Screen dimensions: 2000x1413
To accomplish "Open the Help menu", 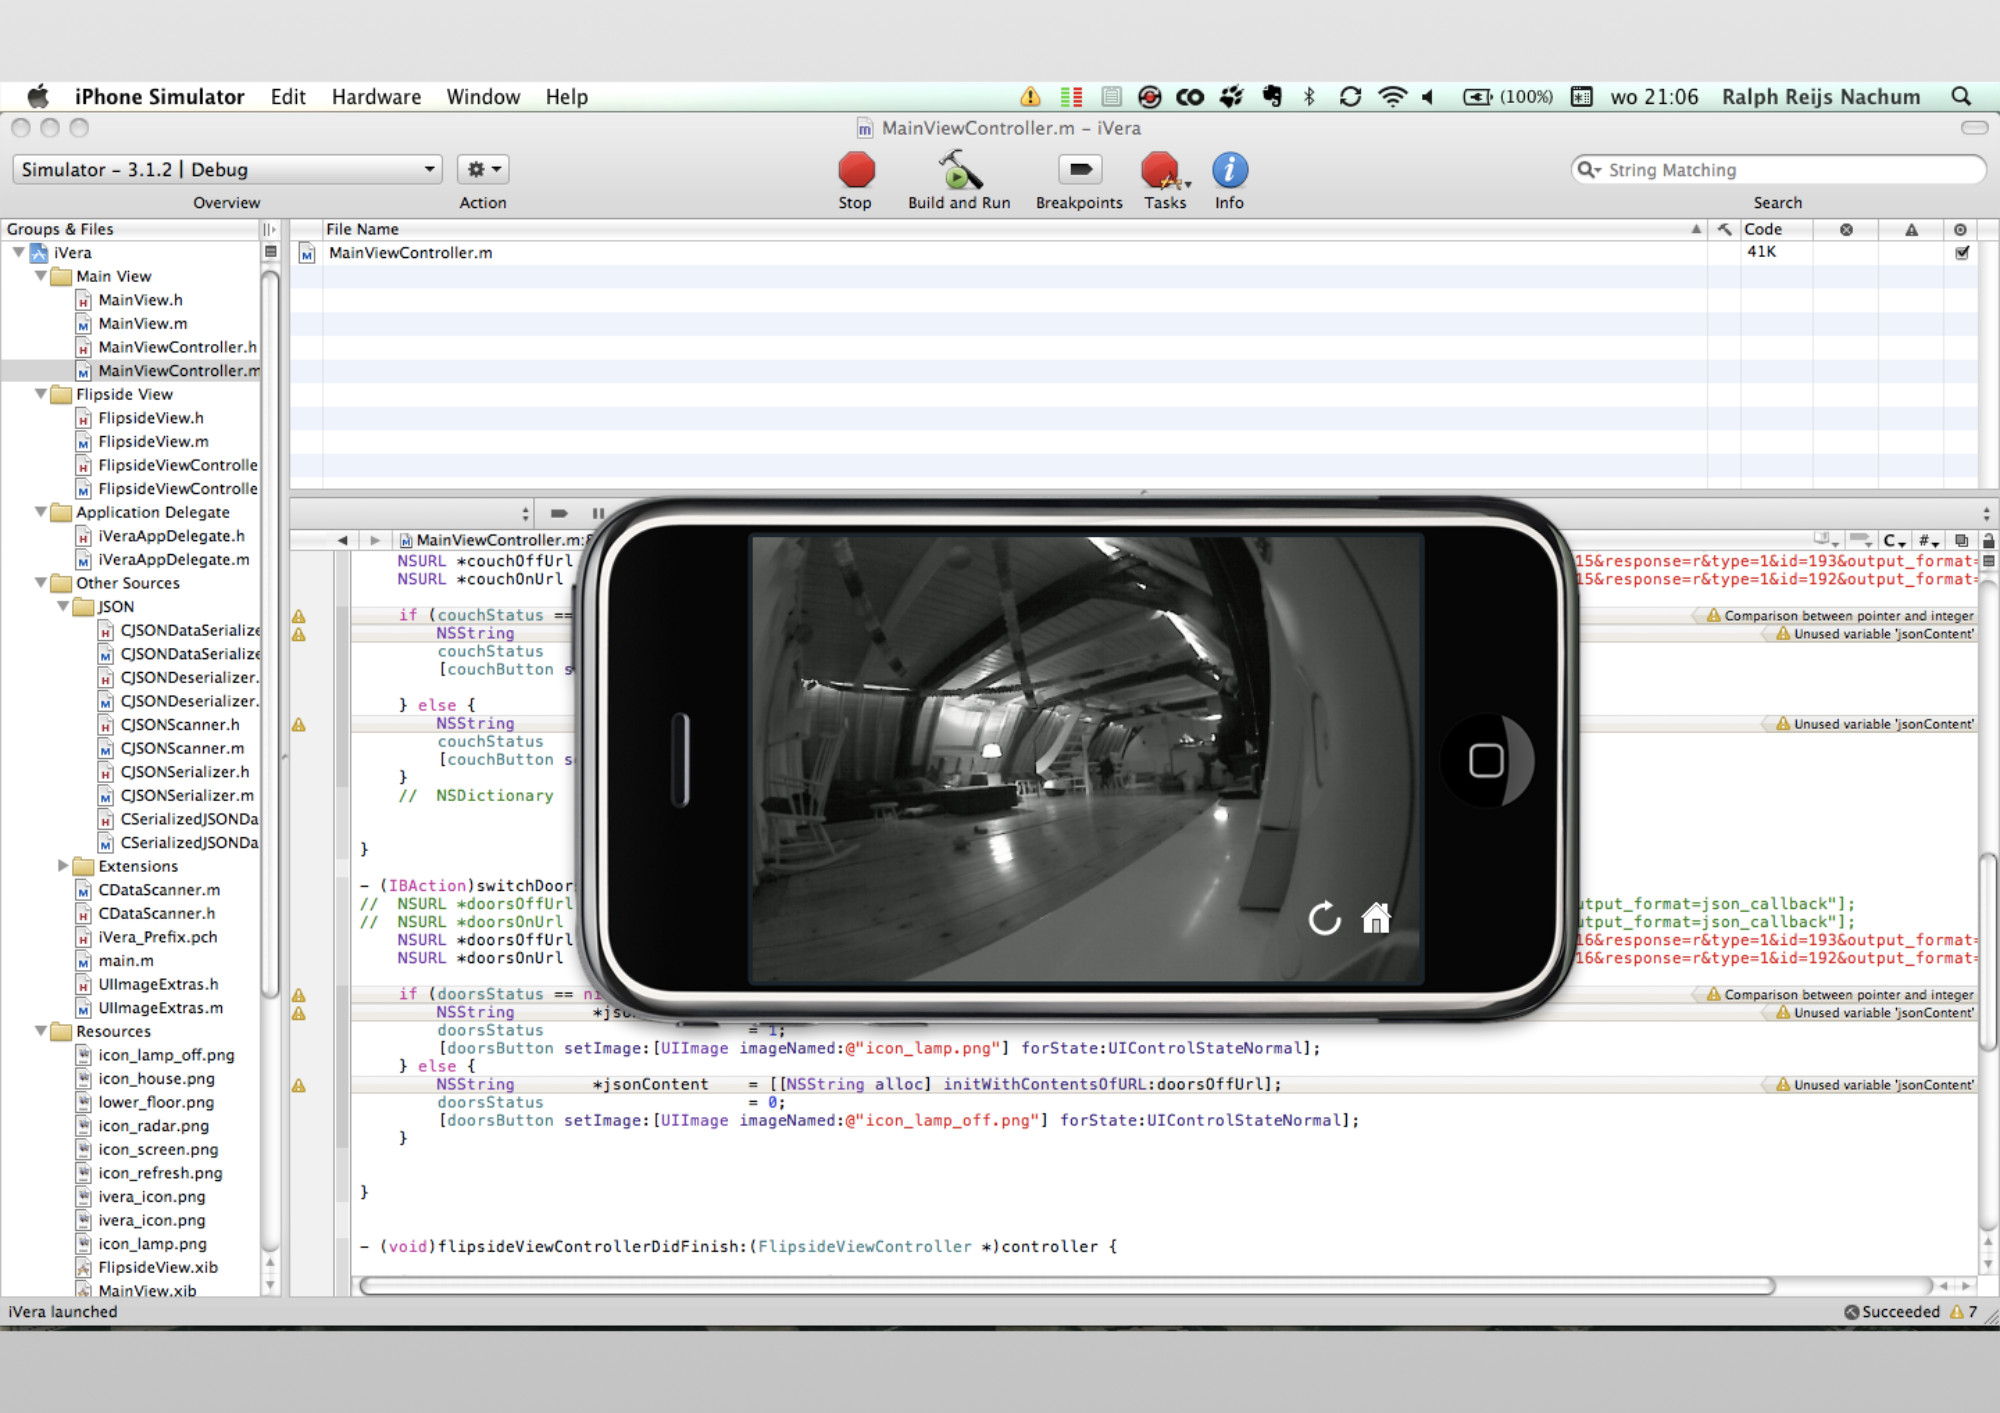I will point(566,97).
